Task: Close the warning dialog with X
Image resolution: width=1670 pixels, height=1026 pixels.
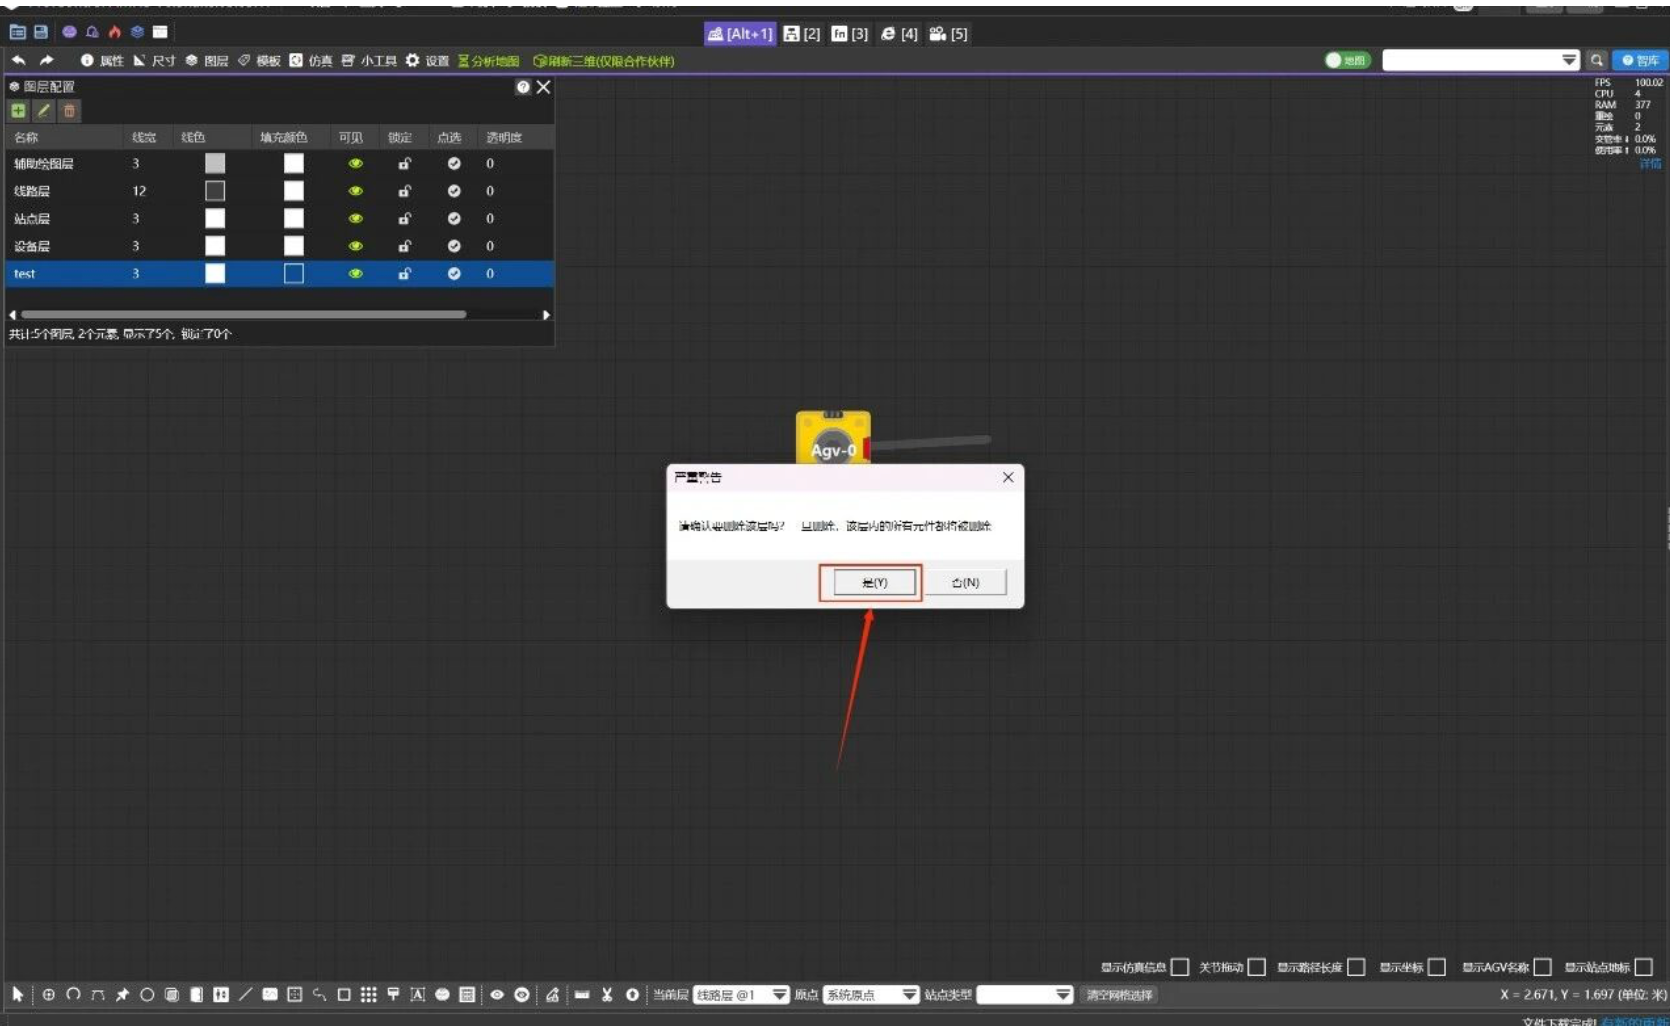Action: (1008, 477)
